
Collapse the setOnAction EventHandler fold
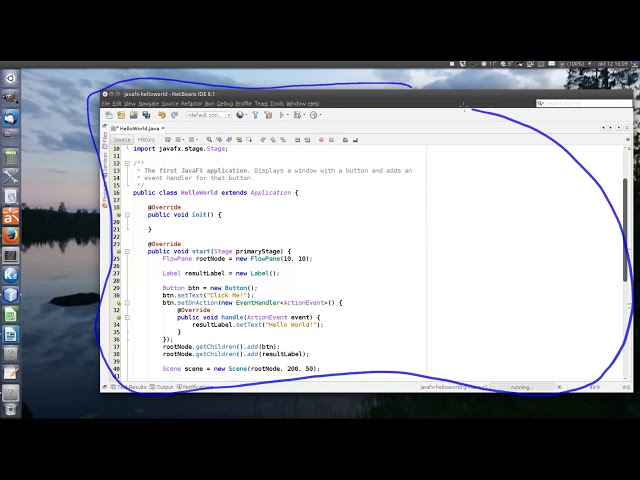(x=127, y=303)
